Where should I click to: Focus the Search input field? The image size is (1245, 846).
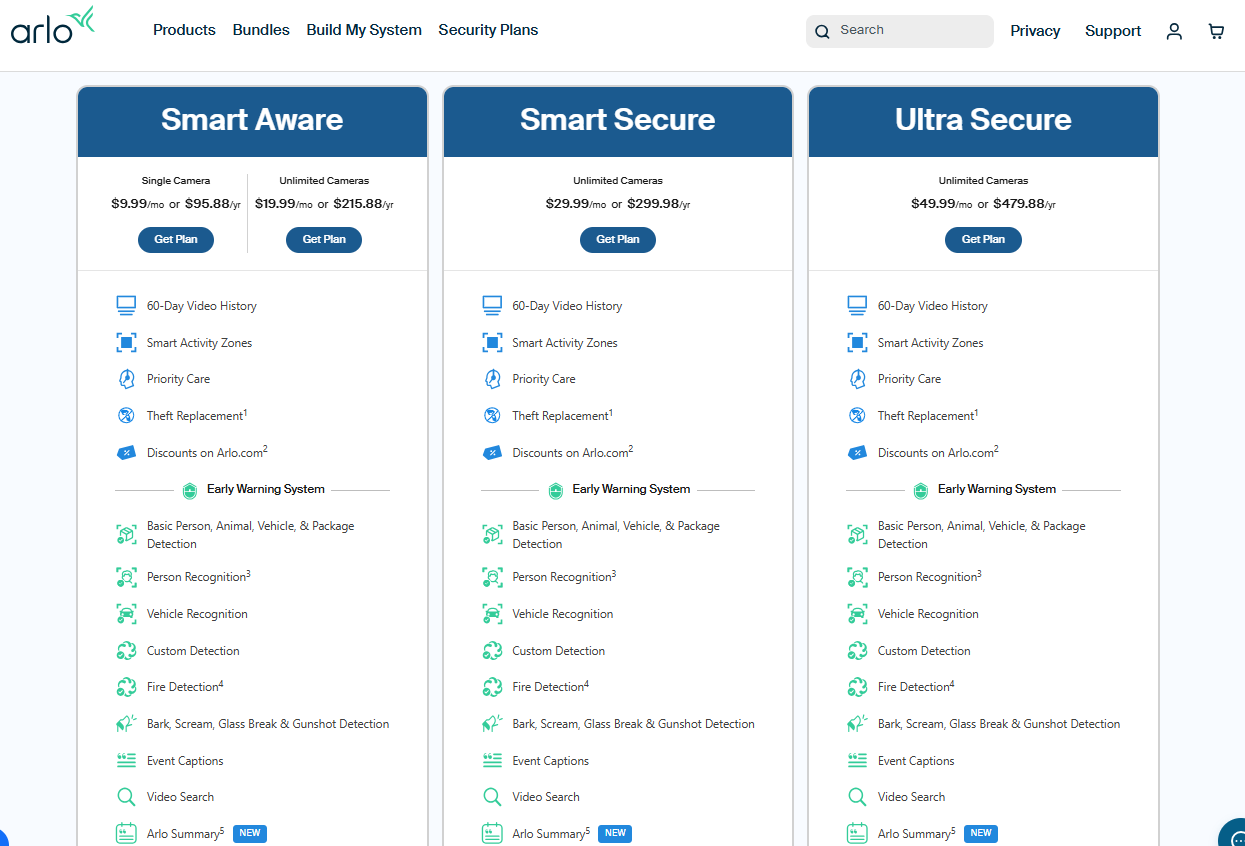coord(900,31)
